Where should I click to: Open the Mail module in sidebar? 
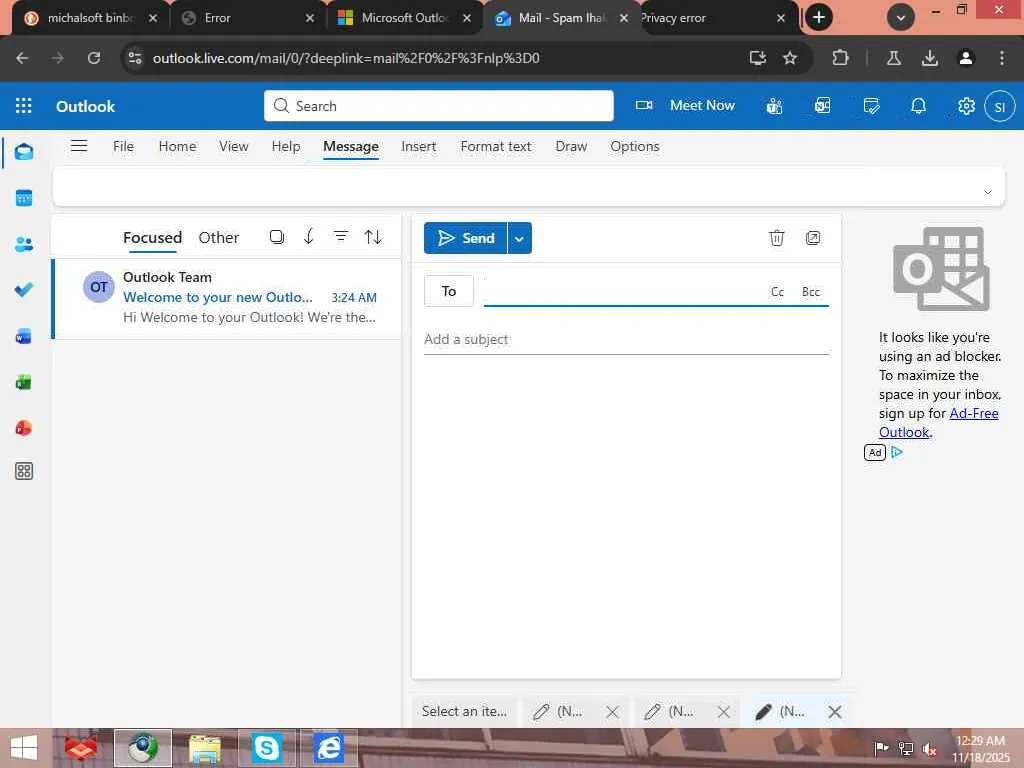point(24,152)
